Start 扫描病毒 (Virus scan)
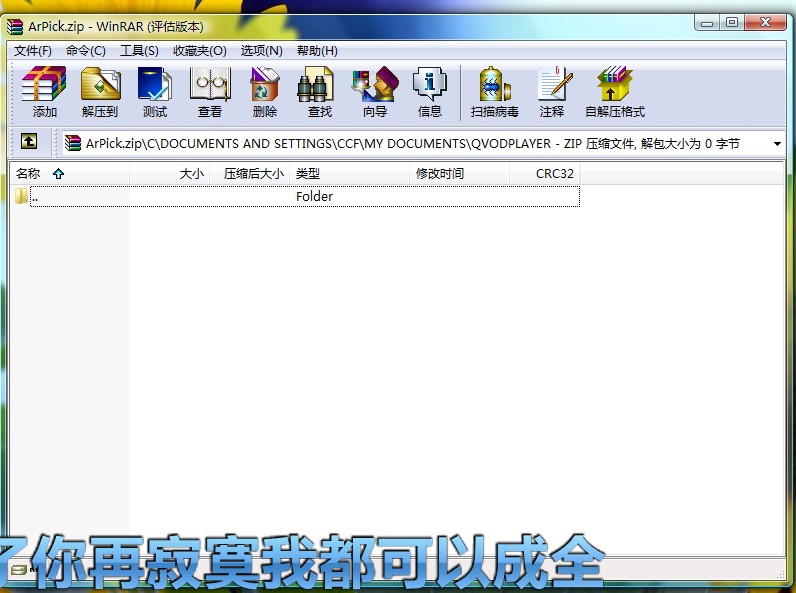The height and width of the screenshot is (593, 796). click(x=494, y=92)
